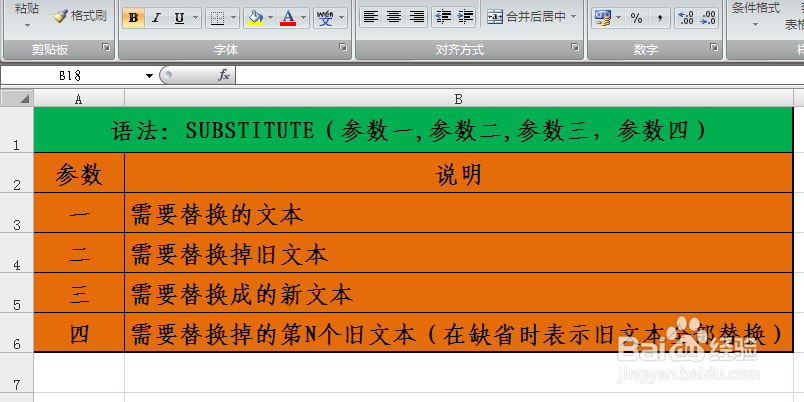This screenshot has height=402, width=804.
Task: Select the 语法: SUBSTITUTE title cell
Action: (413, 130)
